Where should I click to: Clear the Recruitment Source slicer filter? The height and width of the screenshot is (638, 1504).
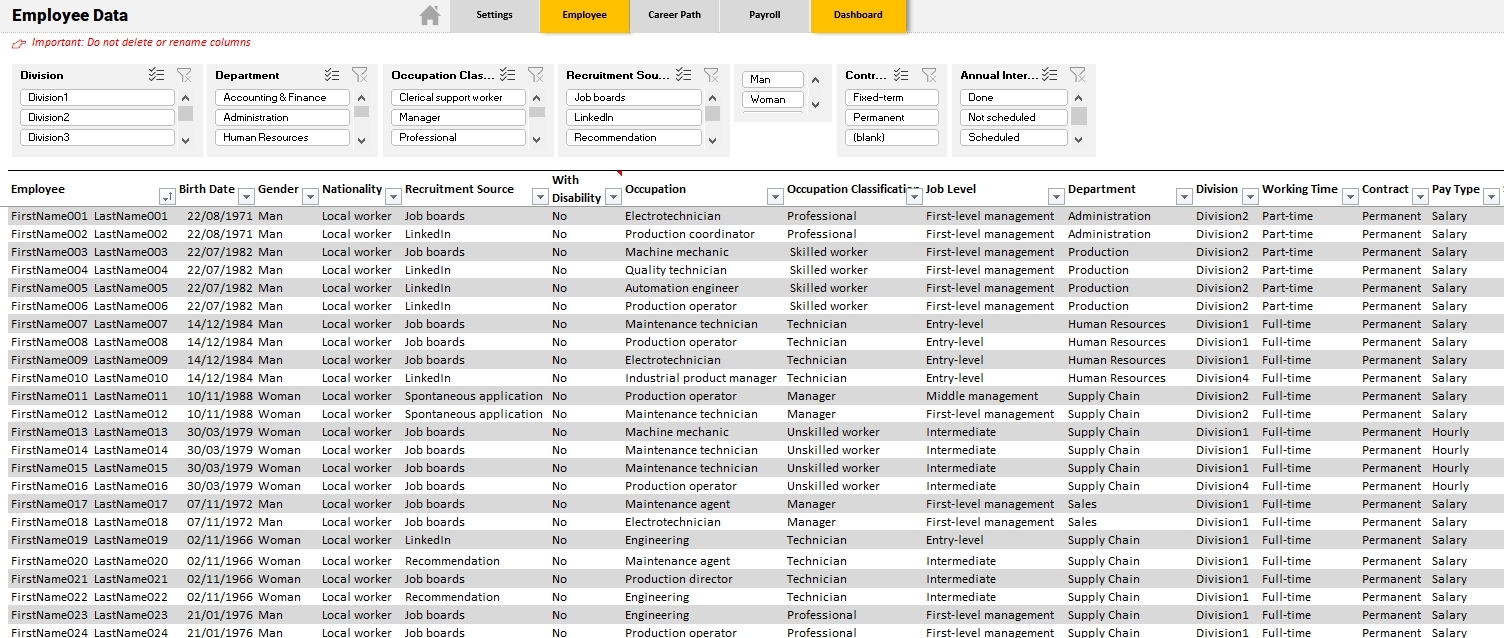click(712, 75)
